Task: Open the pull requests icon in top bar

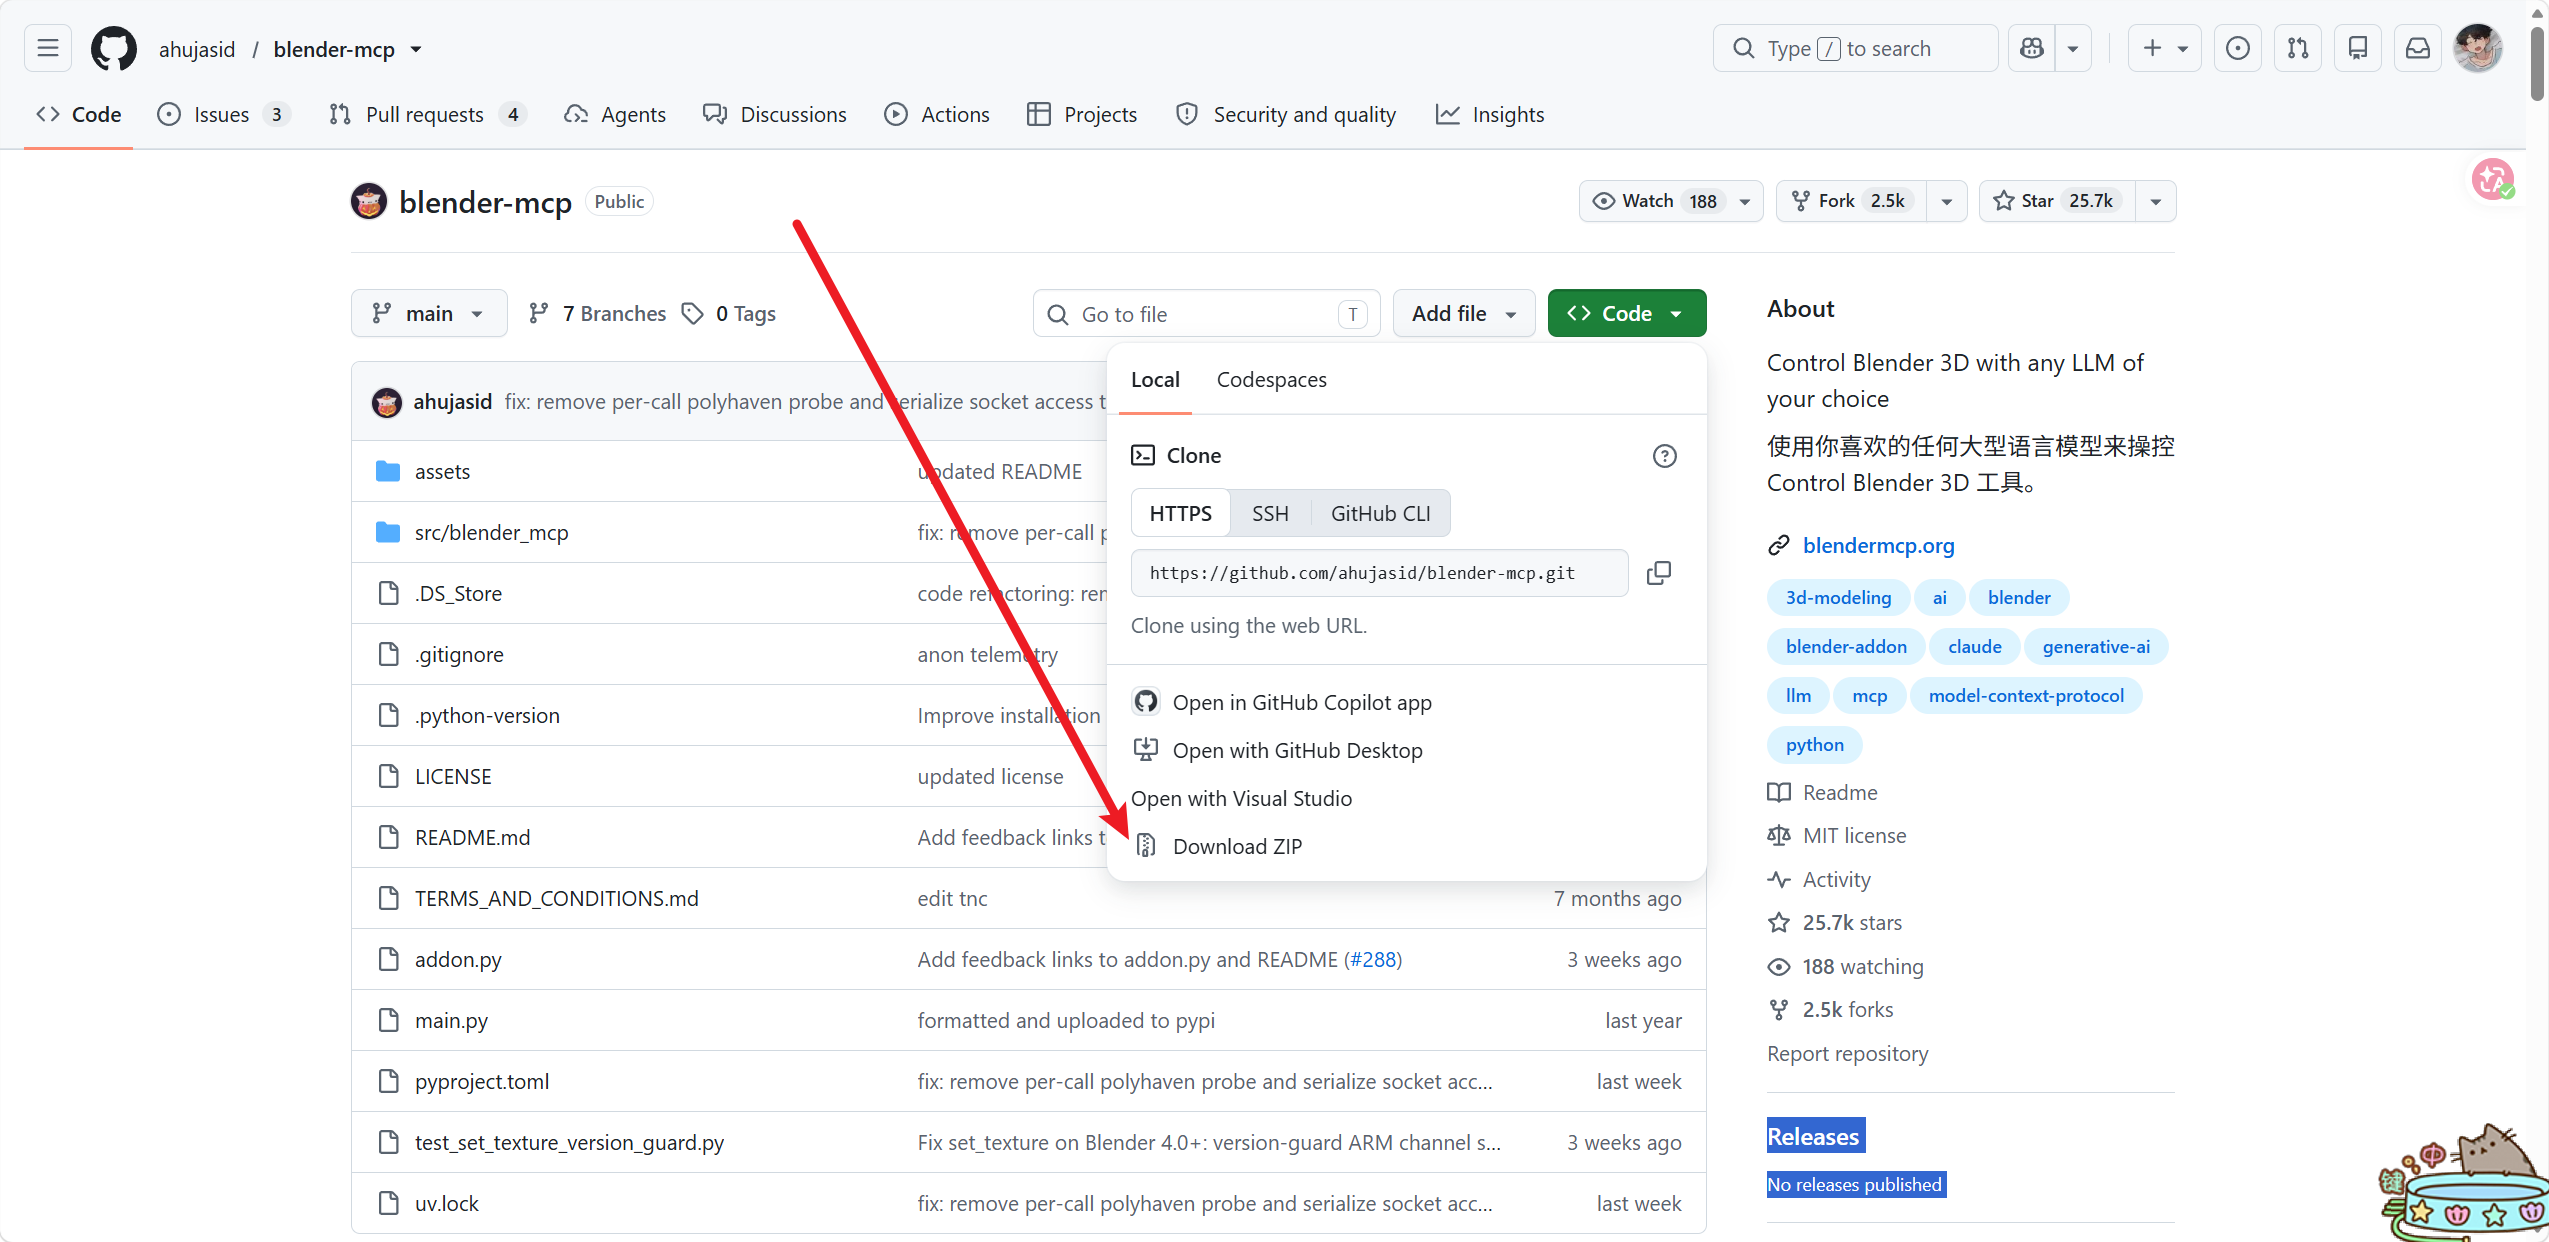Action: point(2298,48)
